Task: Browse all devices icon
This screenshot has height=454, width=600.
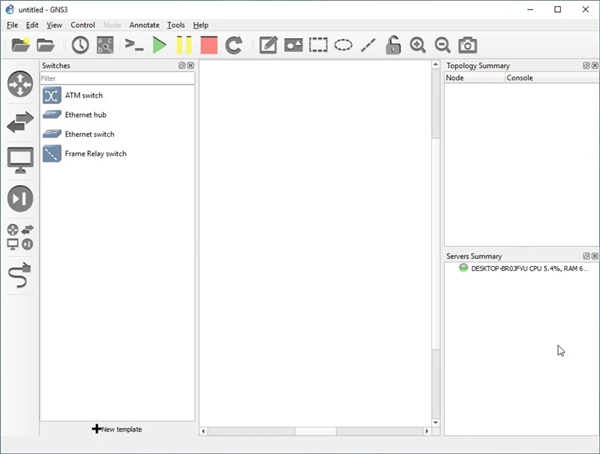Action: [x=20, y=237]
